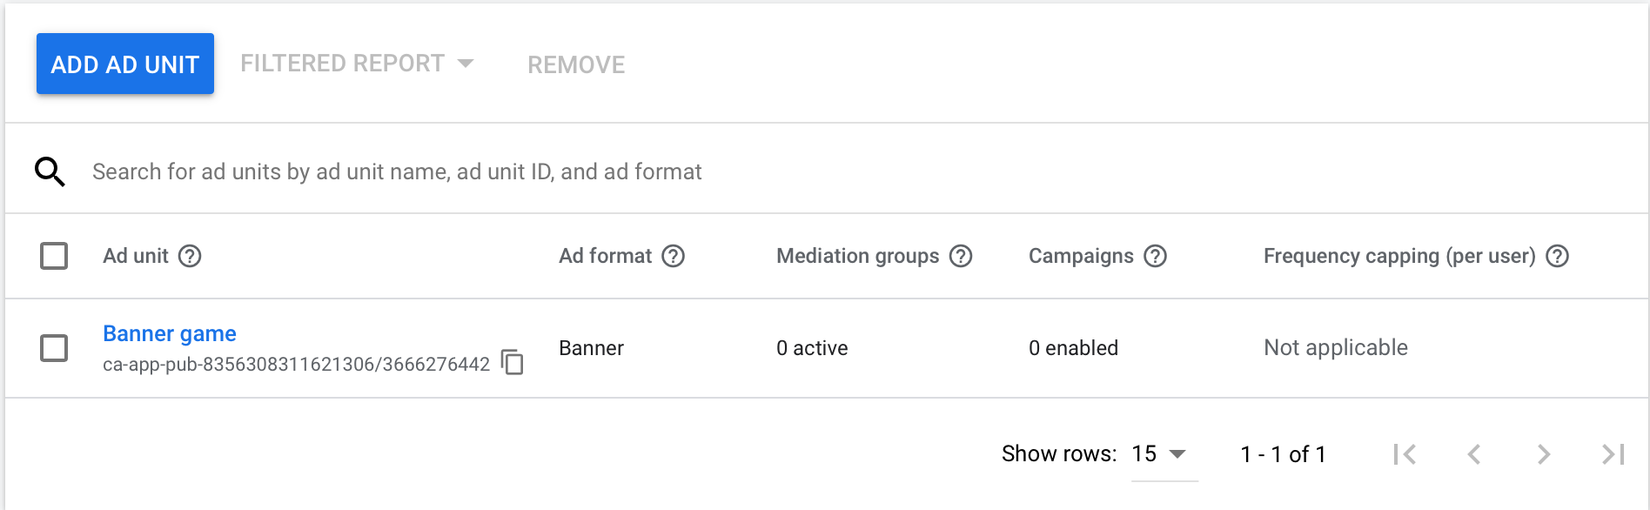The height and width of the screenshot is (510, 1650).
Task: Go to the previous page
Action: [1474, 454]
